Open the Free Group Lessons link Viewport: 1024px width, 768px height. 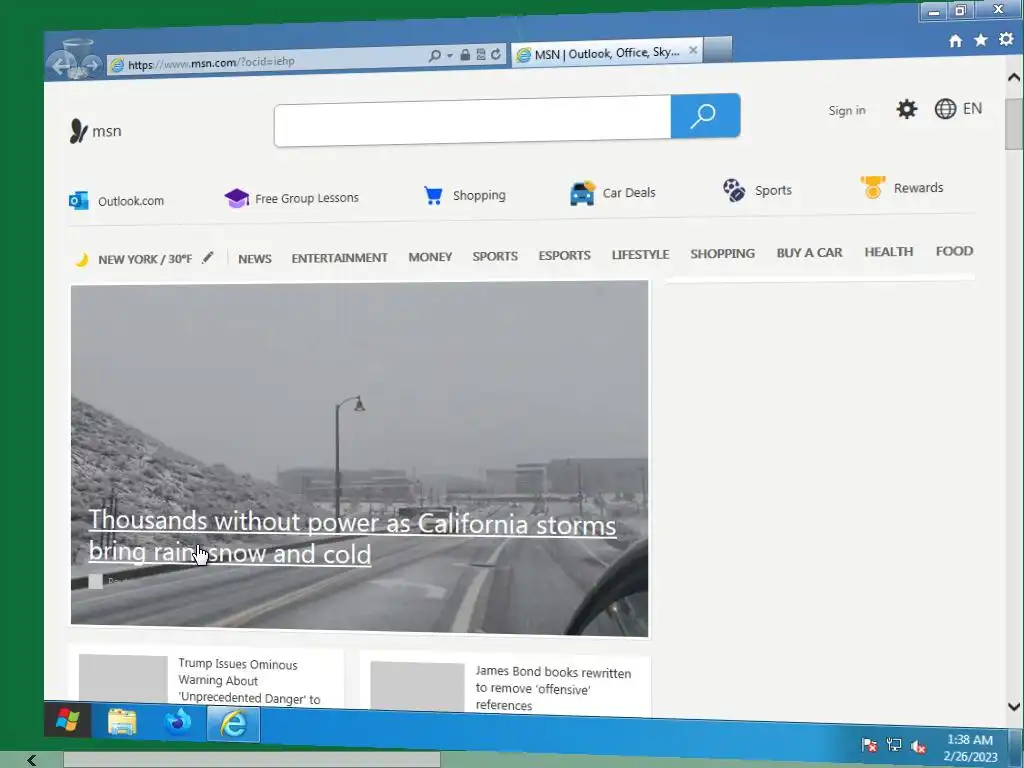point(306,198)
